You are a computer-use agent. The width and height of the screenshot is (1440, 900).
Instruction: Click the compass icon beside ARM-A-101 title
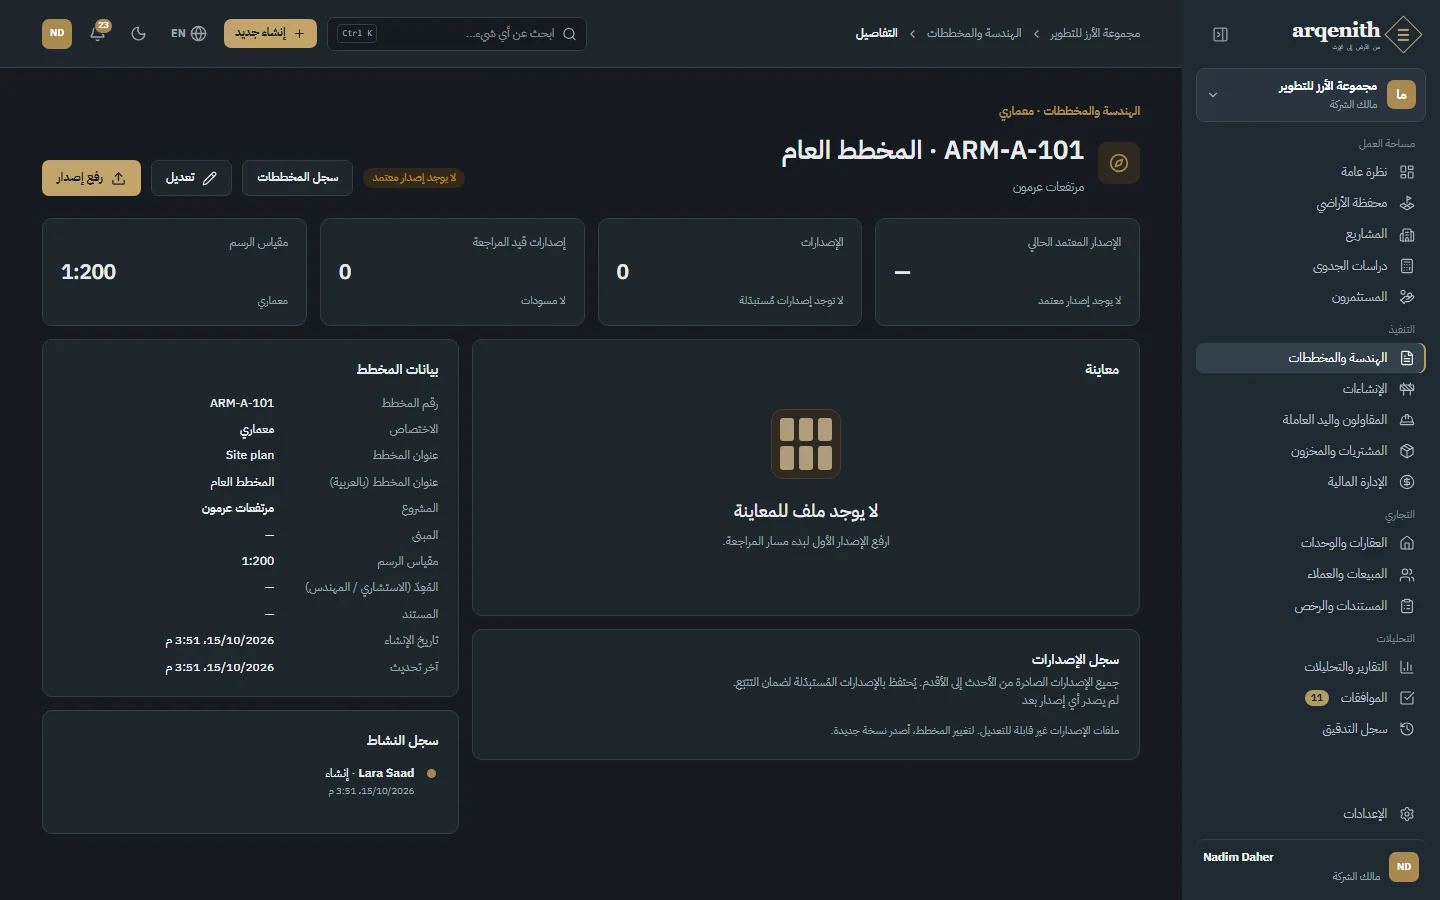coord(1119,163)
